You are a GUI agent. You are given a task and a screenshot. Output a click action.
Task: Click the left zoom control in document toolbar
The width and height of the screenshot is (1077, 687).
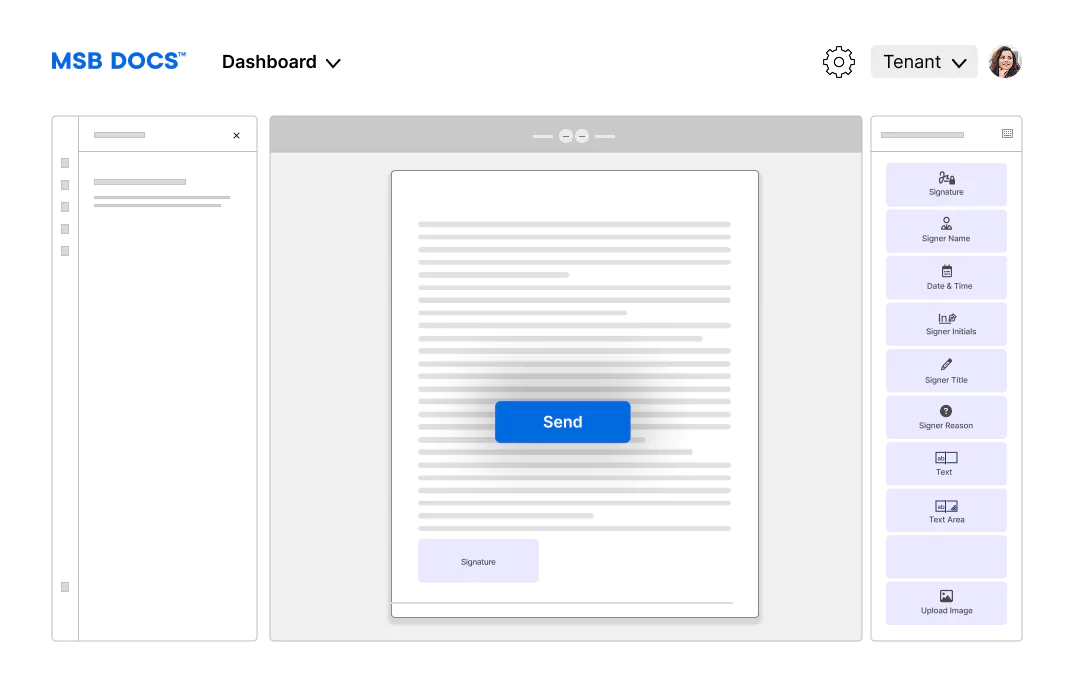click(x=565, y=136)
